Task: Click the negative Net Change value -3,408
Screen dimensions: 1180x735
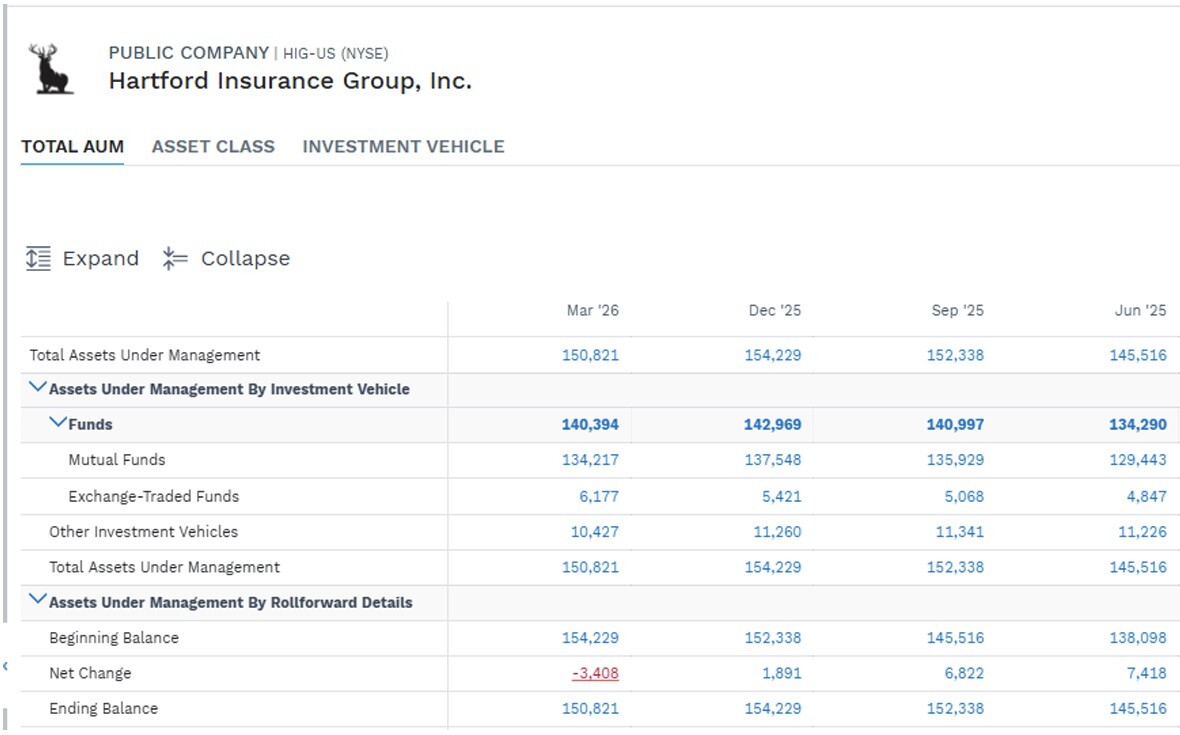Action: pos(595,673)
